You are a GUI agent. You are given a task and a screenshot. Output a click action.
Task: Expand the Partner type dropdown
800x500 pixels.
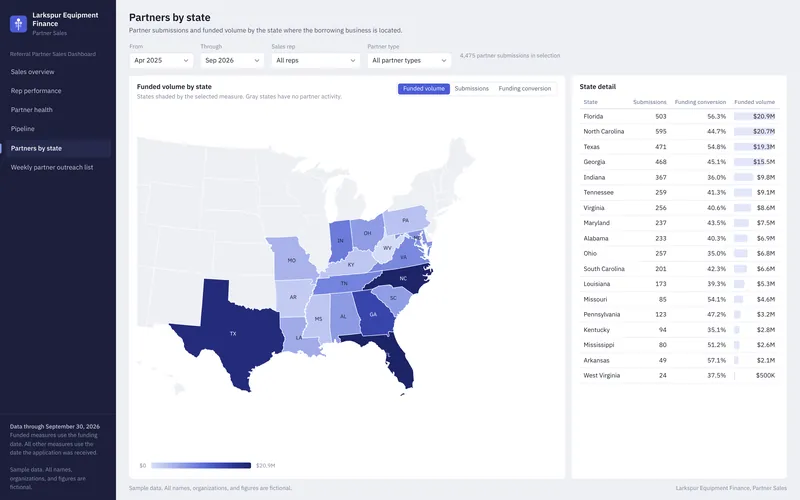[409, 60]
